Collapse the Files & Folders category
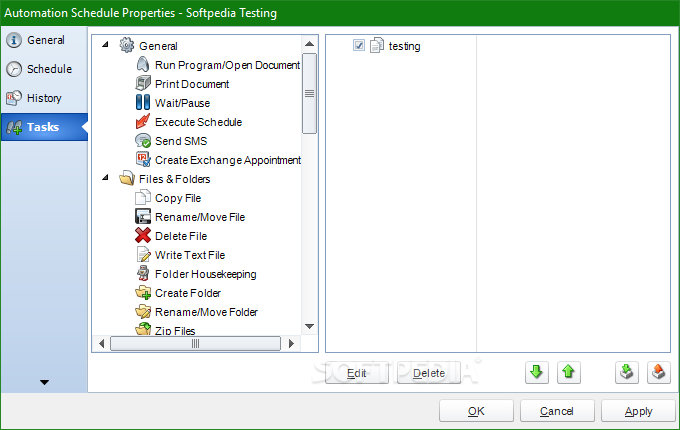 [105, 177]
